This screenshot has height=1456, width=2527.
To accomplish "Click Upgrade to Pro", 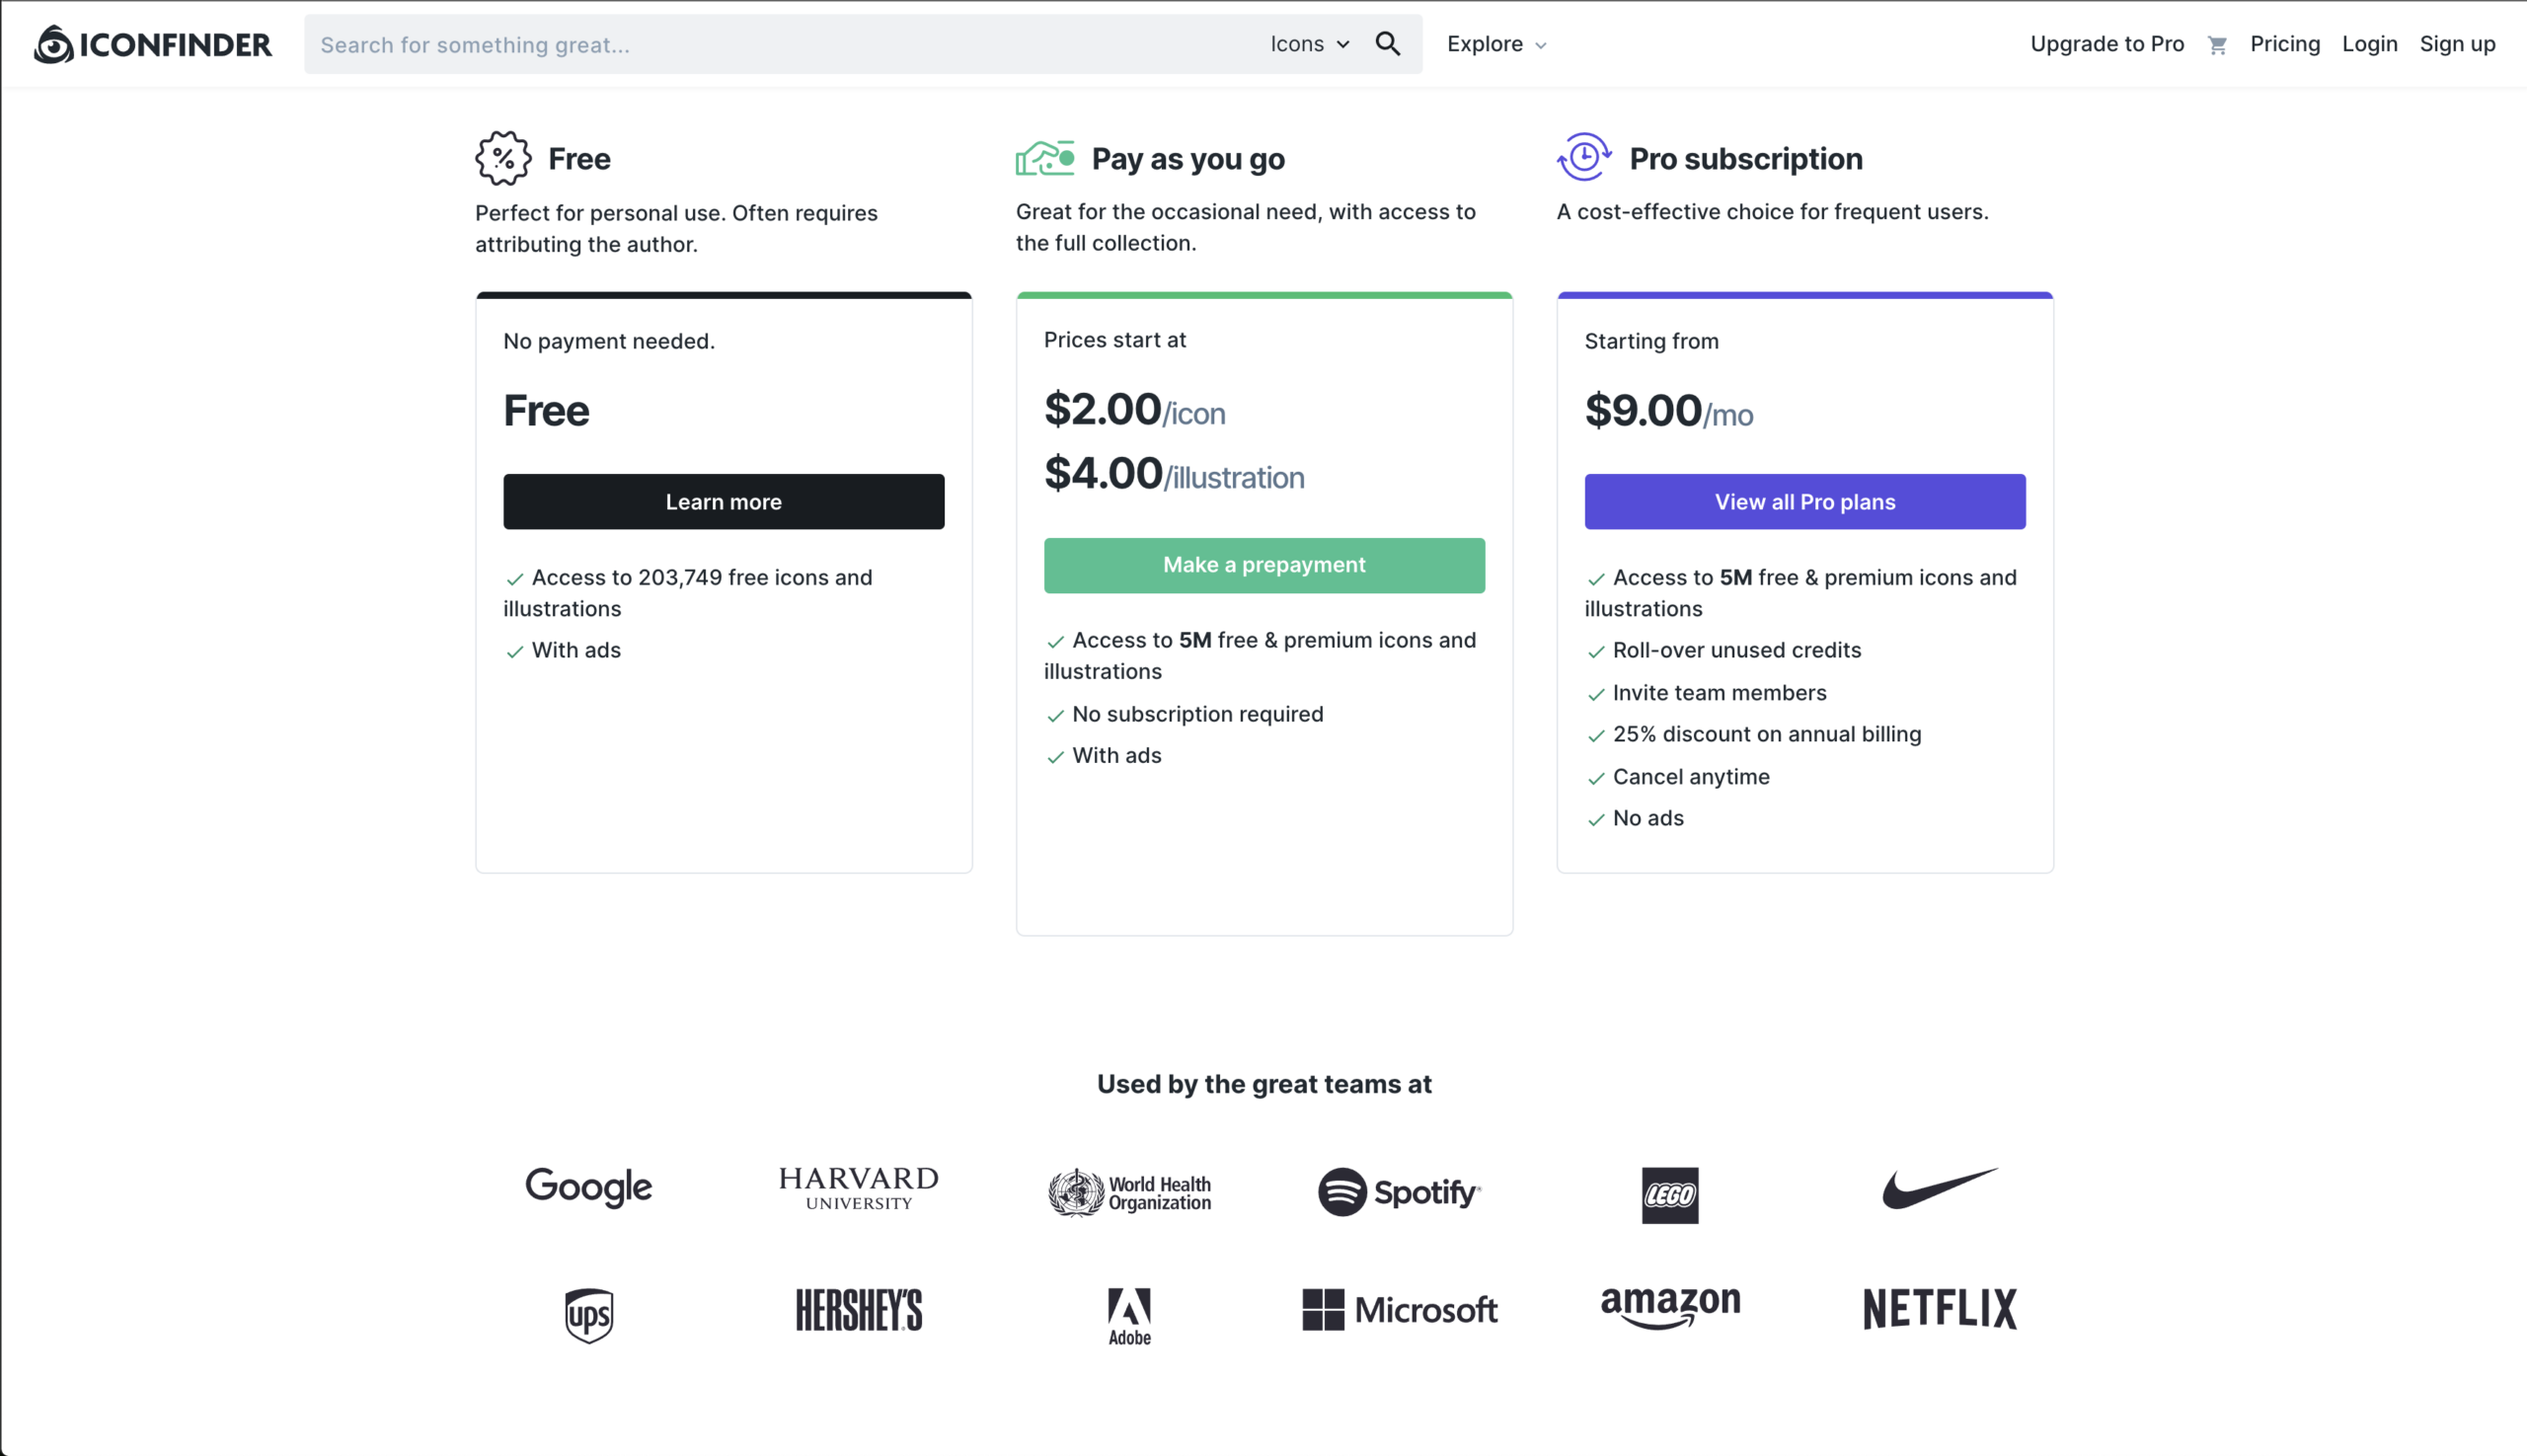I will tap(2106, 44).
